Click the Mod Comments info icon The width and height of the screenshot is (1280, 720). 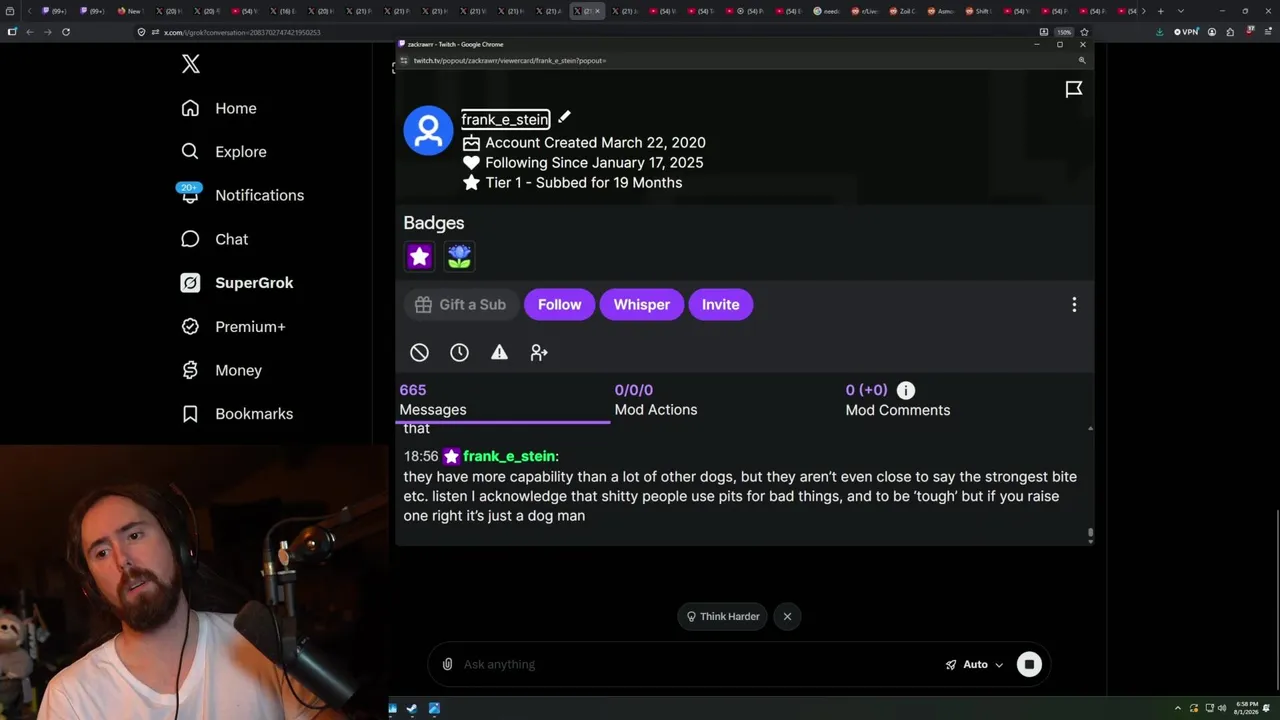pyautogui.click(x=905, y=390)
